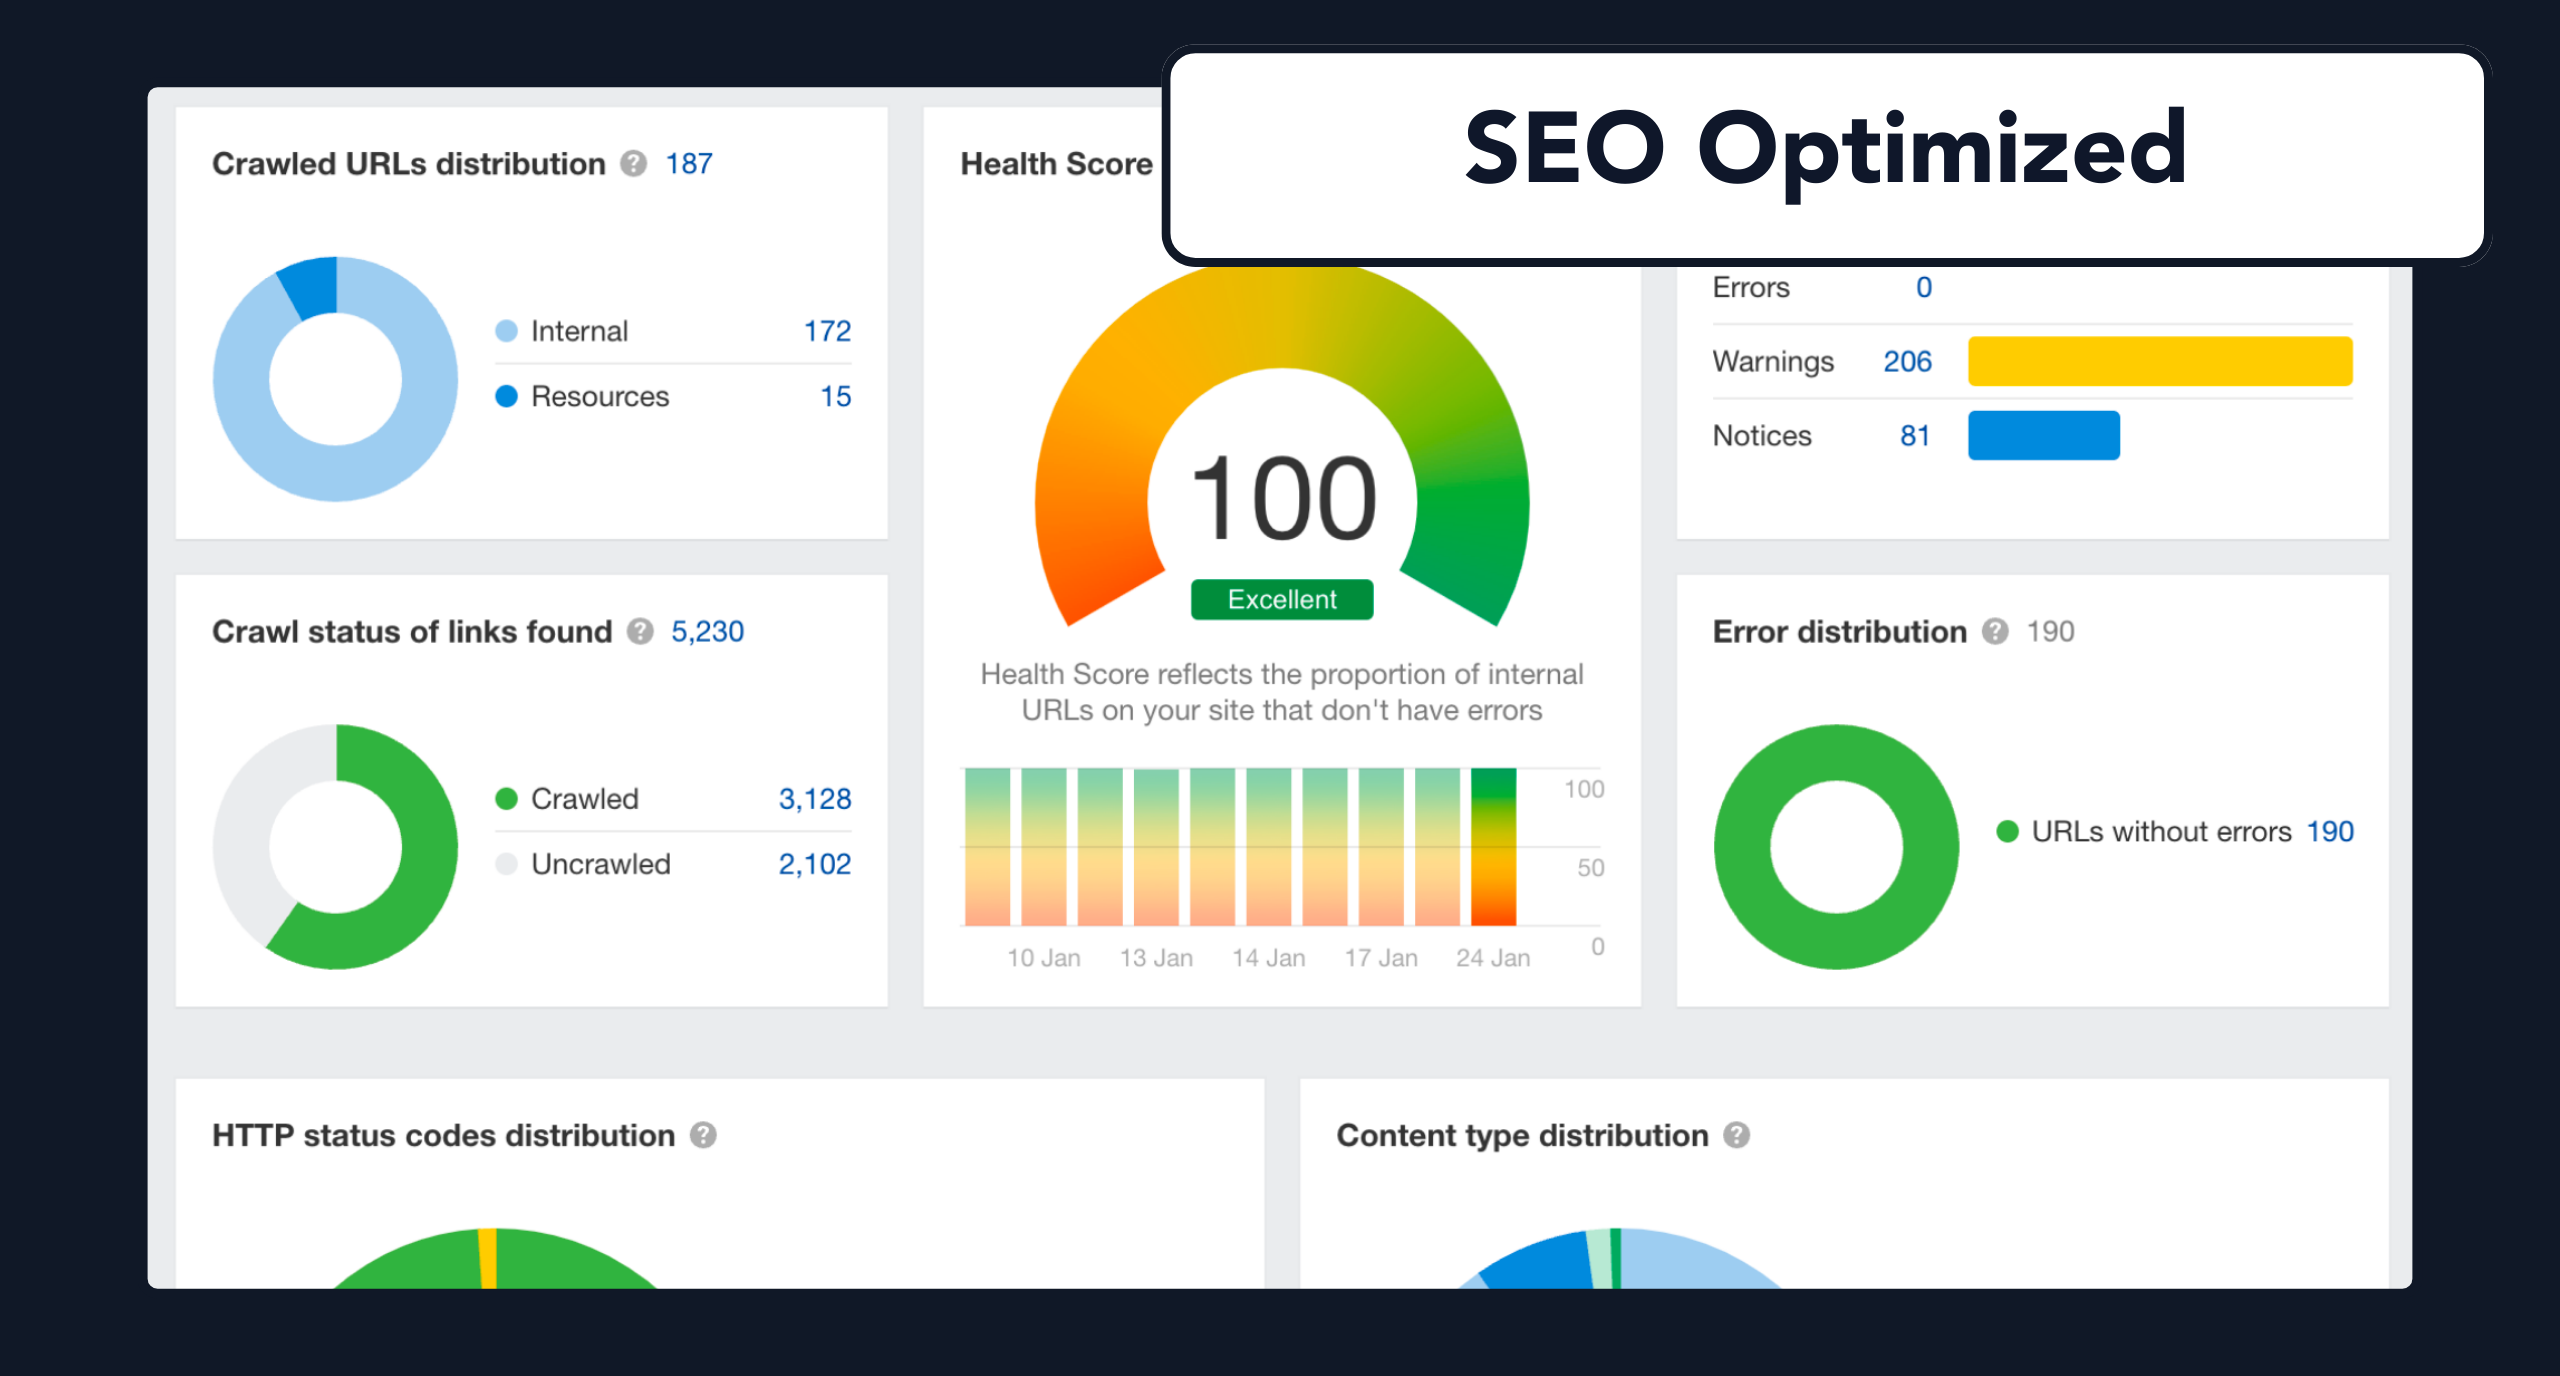Open the 5,230 links found total
This screenshot has width=2560, height=1376.
707,631
